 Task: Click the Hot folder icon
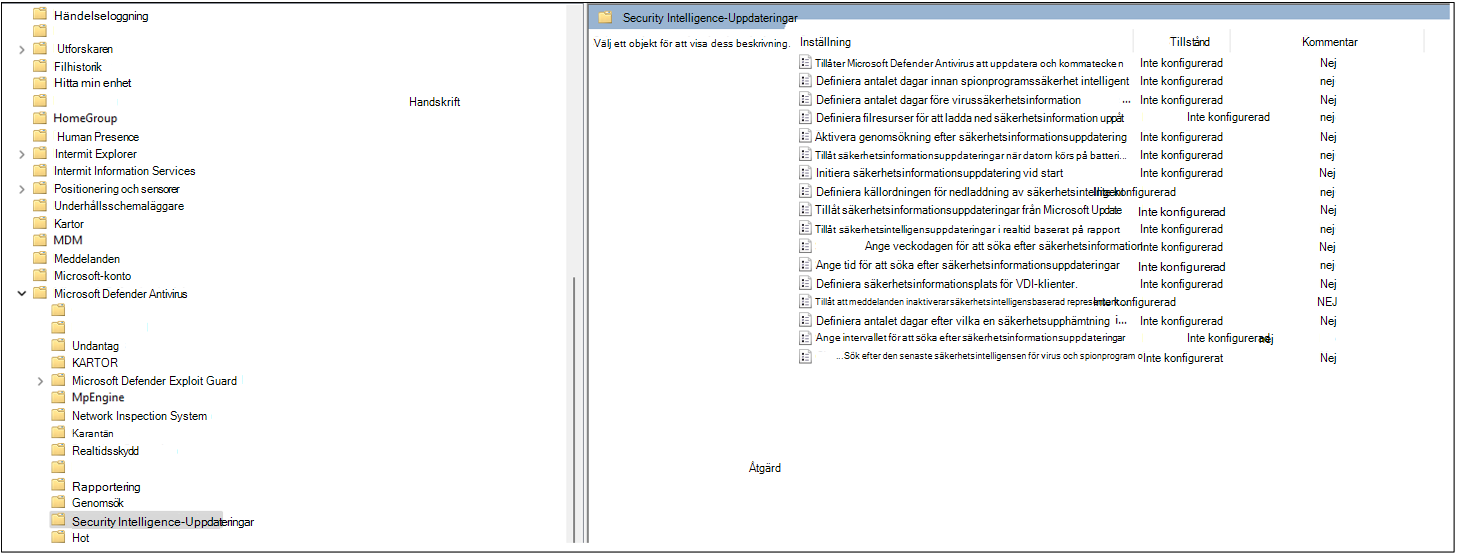tap(58, 538)
